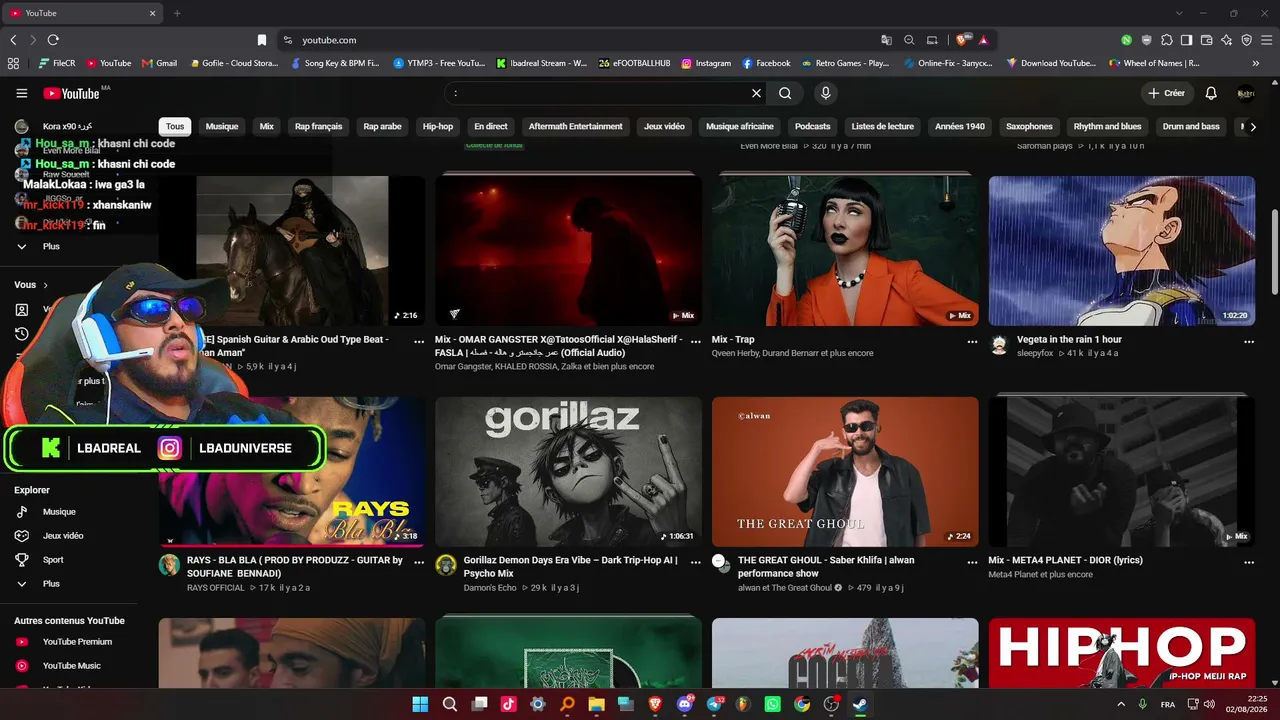Viewport: 1280px width, 720px height.
Task: Open Damon's Echo channel avatar
Action: click(446, 565)
